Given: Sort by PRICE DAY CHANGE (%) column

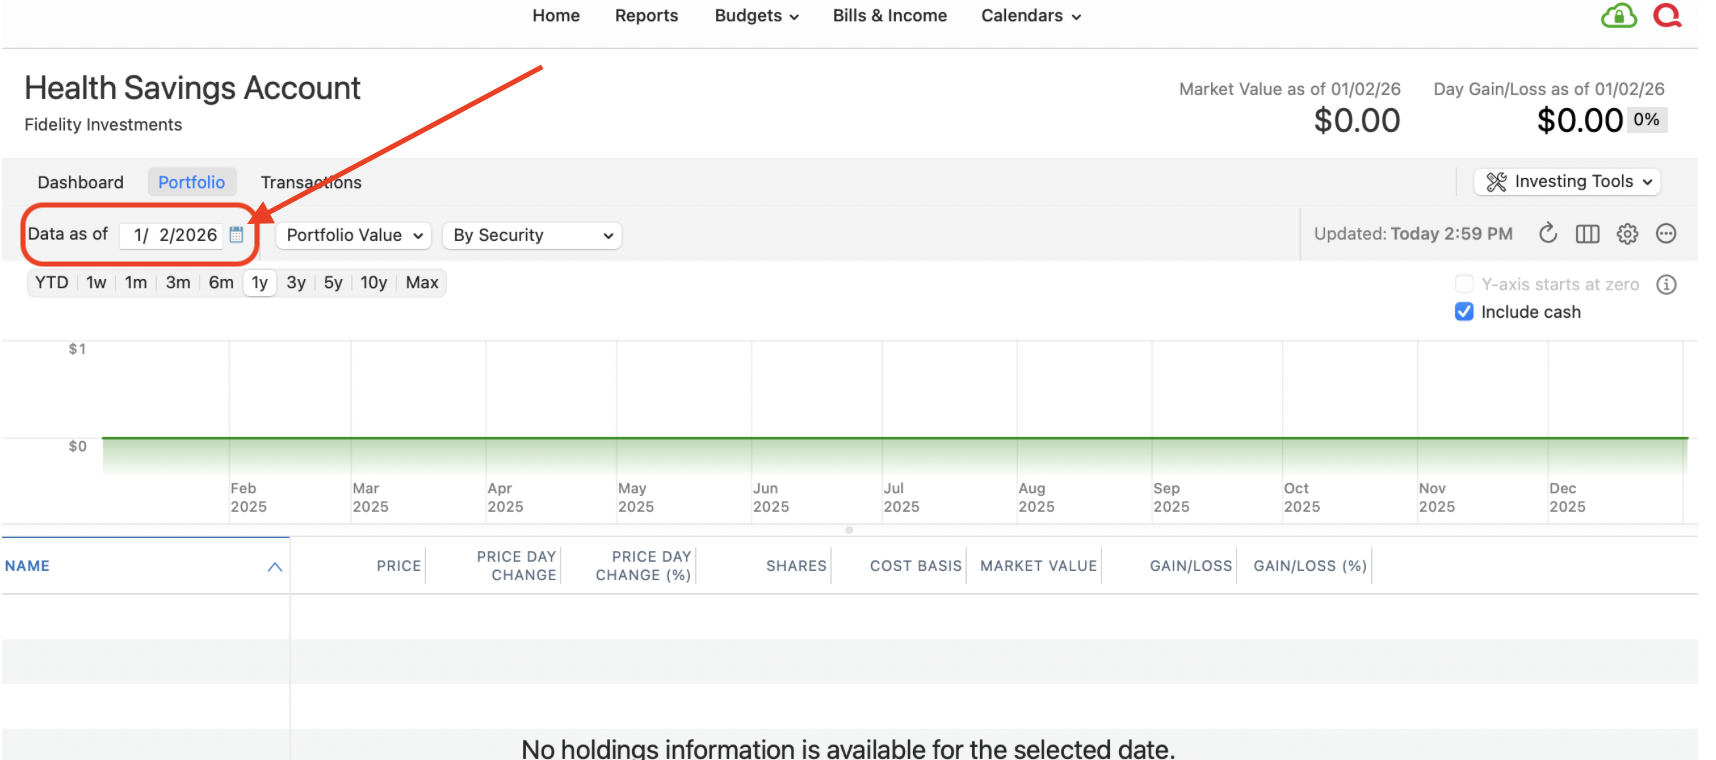Looking at the screenshot, I should [643, 566].
